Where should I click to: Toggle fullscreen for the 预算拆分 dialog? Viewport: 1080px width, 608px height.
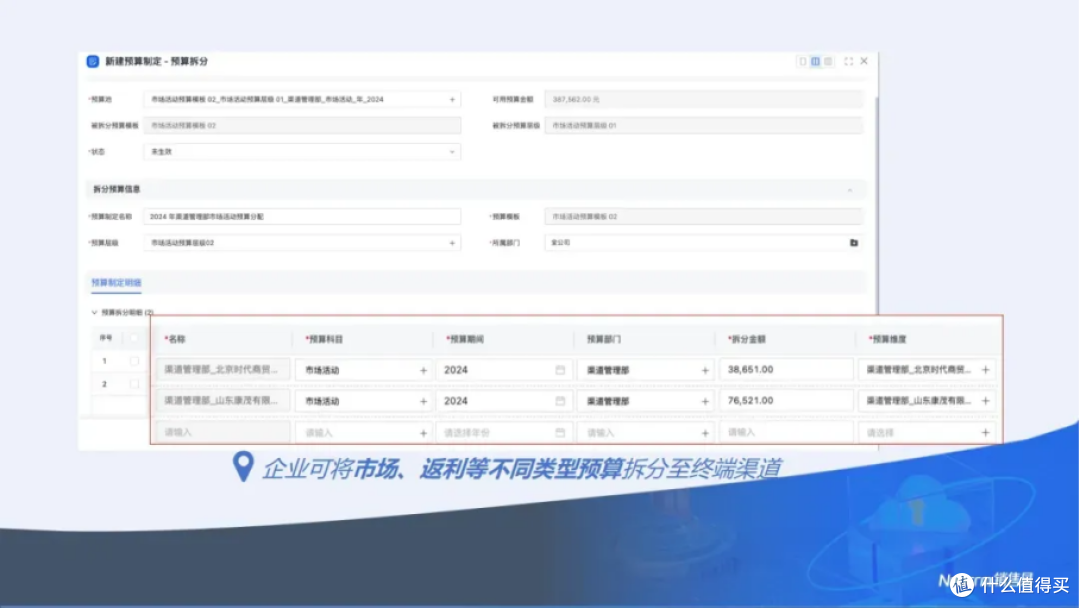coord(849,61)
